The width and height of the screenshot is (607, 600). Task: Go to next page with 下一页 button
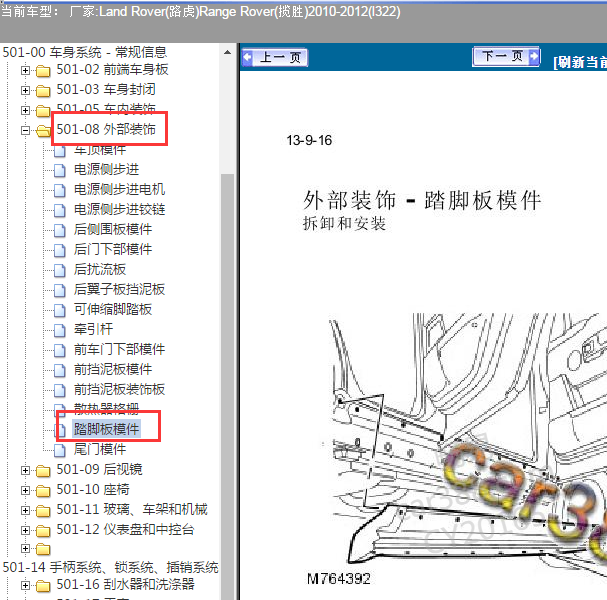click(506, 57)
